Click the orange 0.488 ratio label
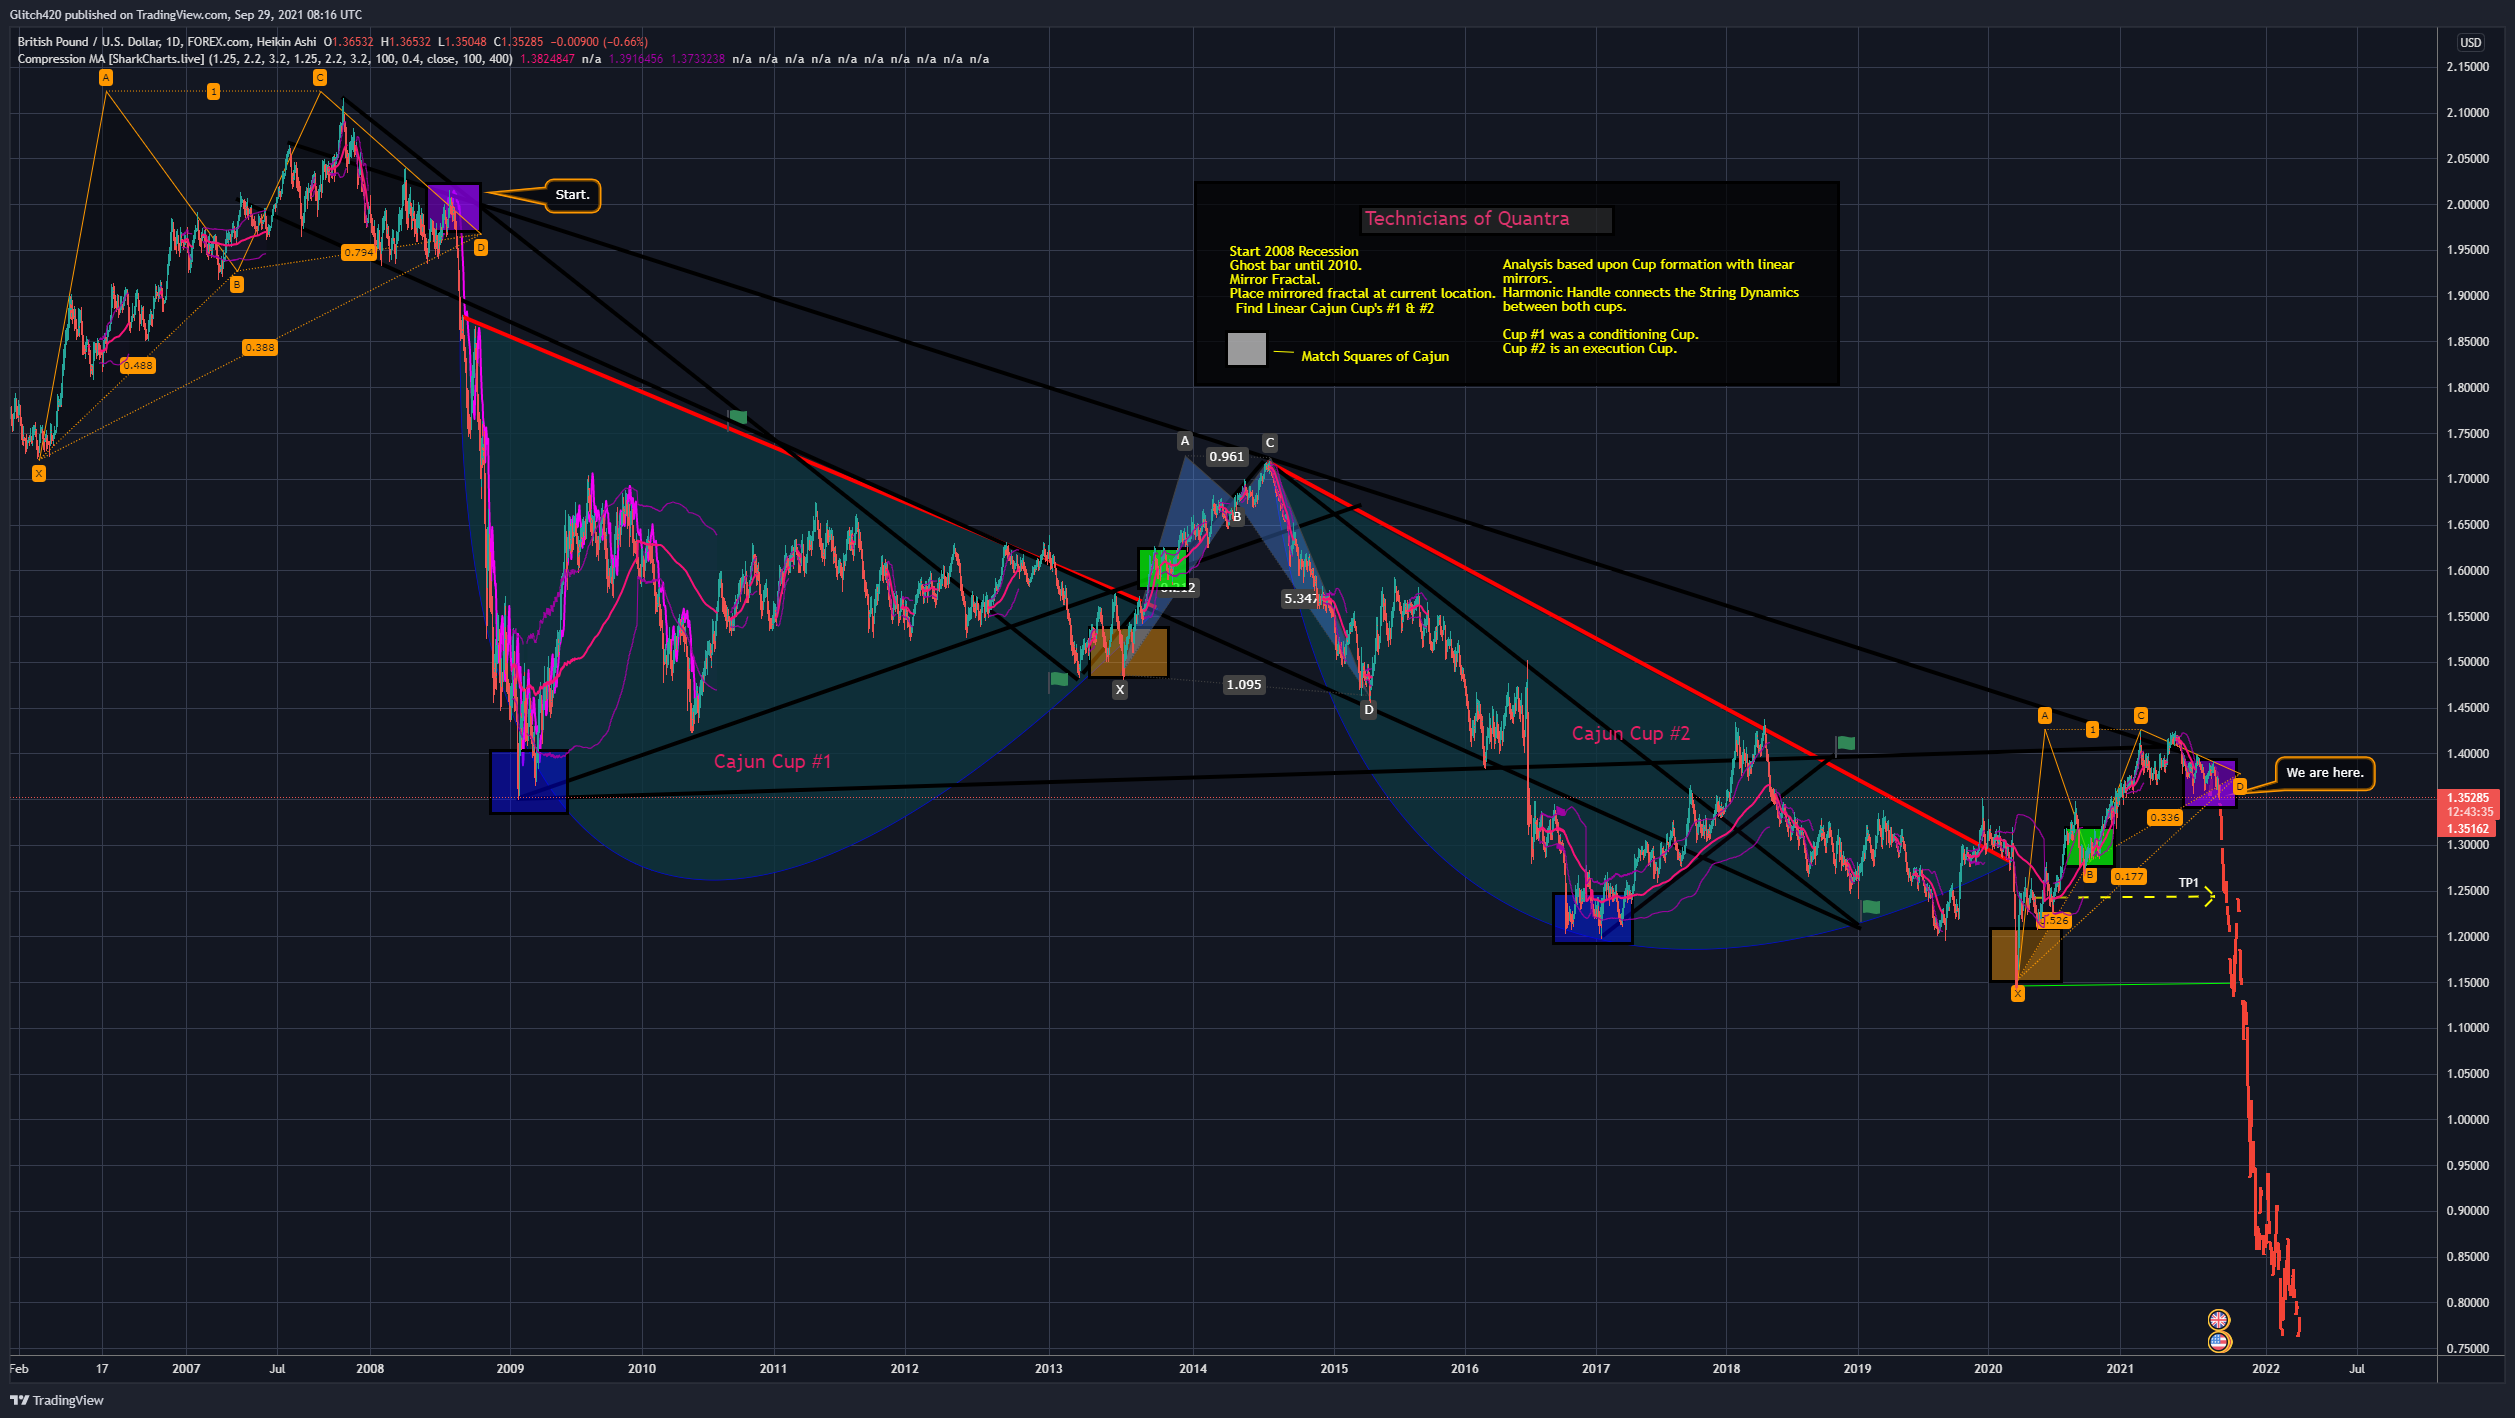The image size is (2515, 1418). (x=138, y=366)
